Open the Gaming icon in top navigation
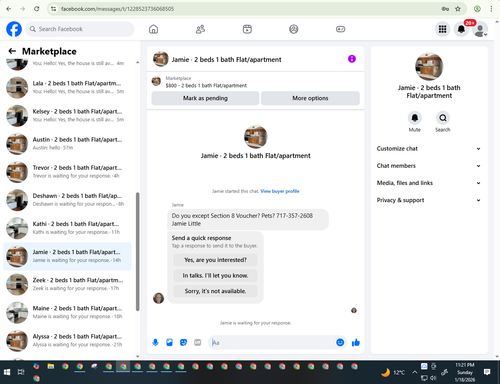The width and height of the screenshot is (500, 384). 340,29
